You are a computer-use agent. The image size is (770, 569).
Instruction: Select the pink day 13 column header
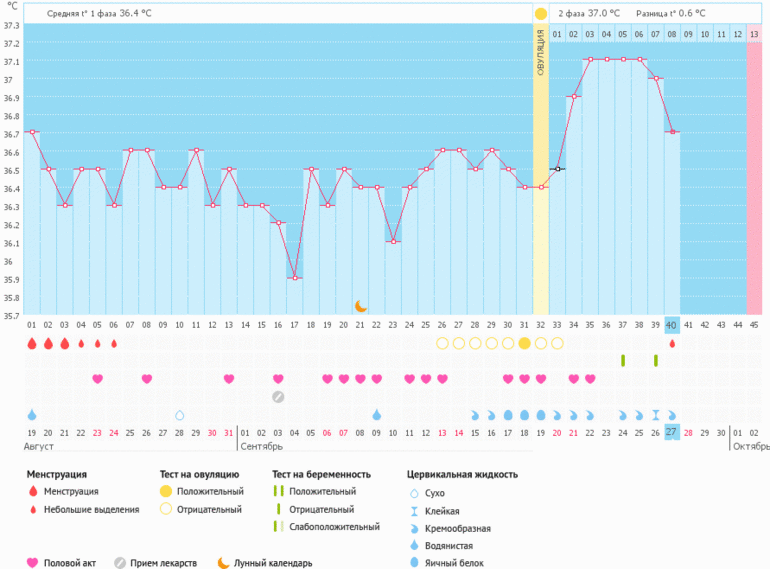tap(754, 34)
